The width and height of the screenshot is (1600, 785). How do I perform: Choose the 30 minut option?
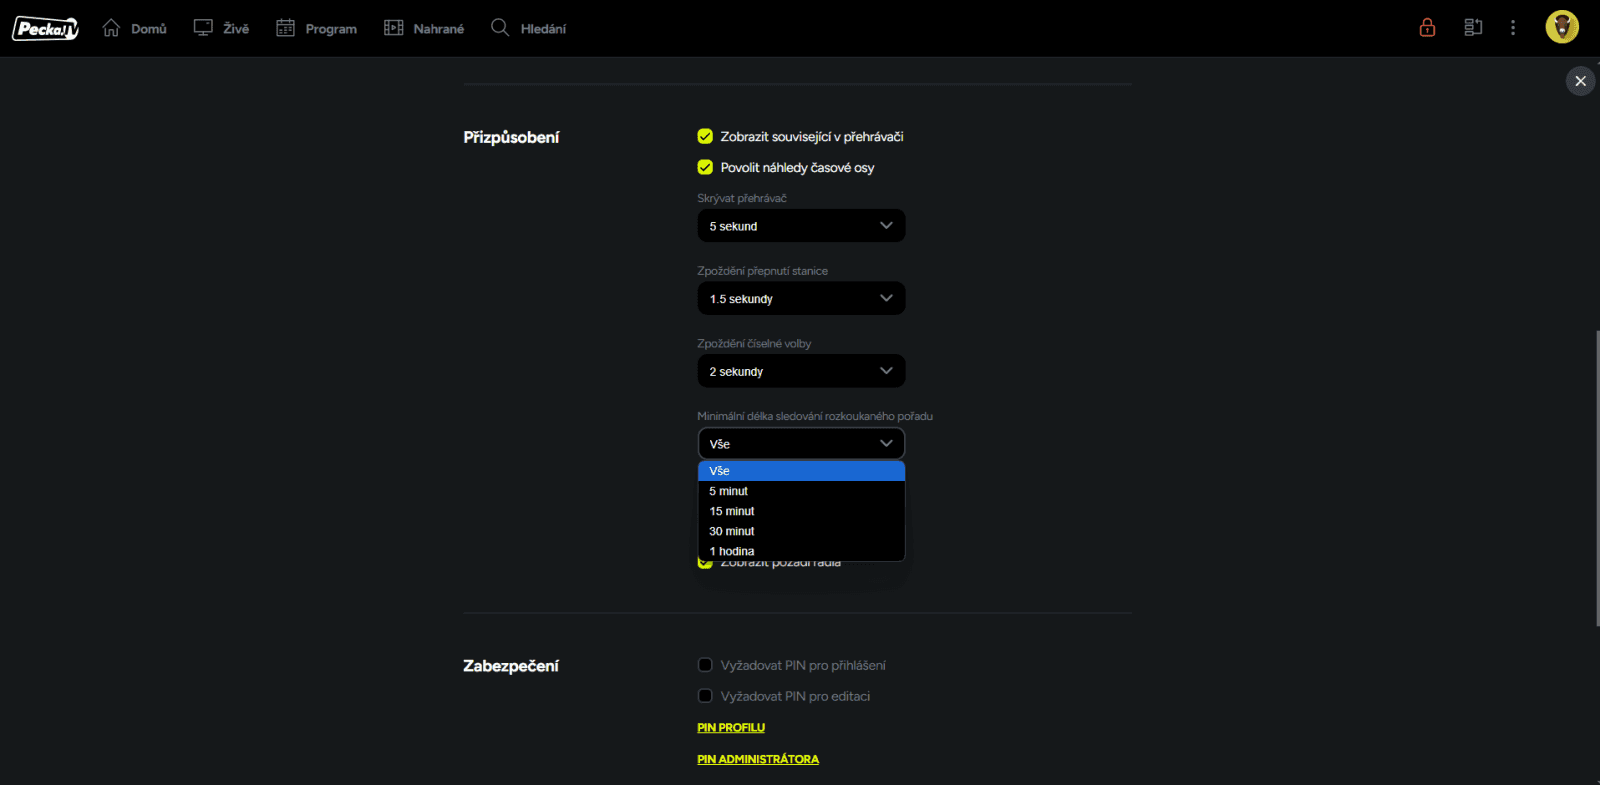click(801, 531)
